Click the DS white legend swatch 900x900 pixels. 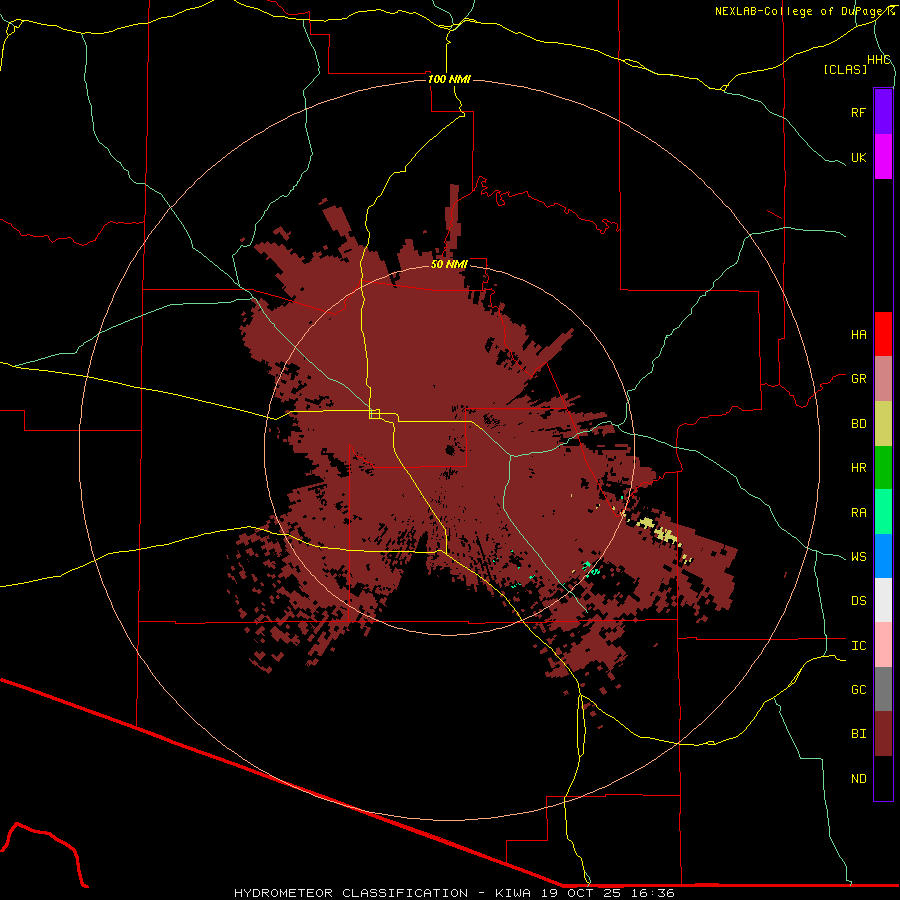point(883,600)
